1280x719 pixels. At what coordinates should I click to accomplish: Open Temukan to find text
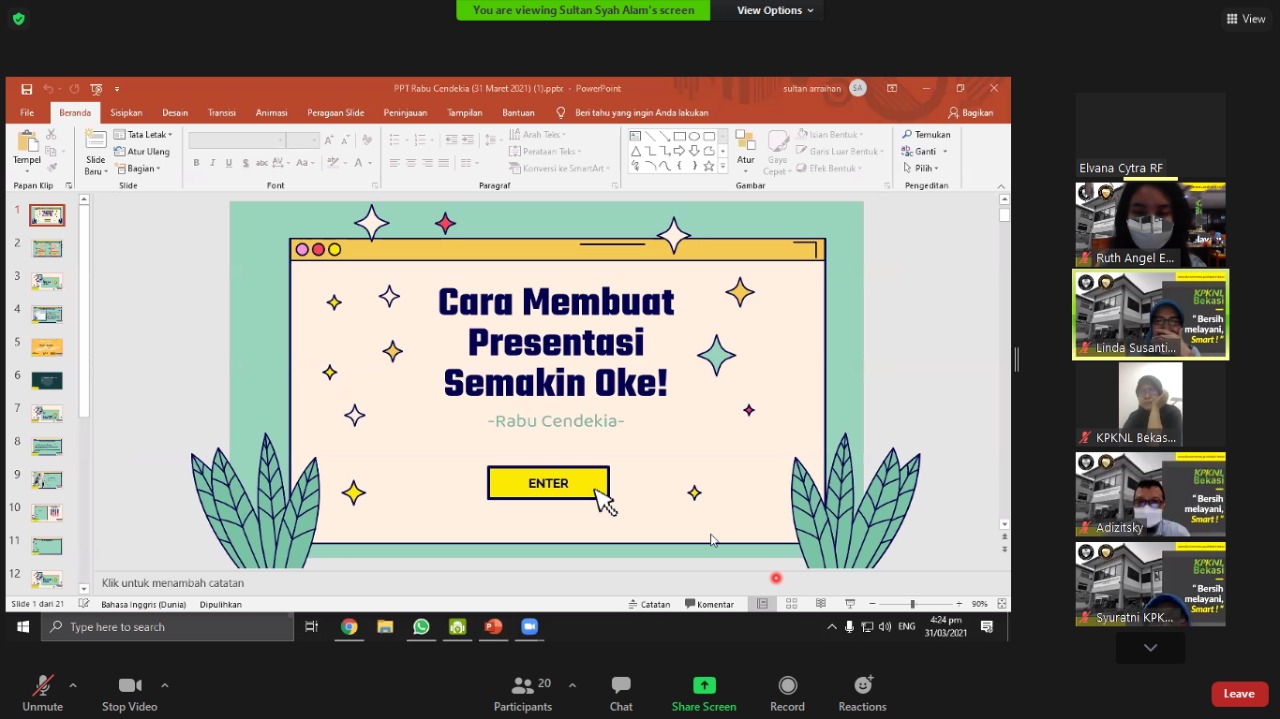pos(928,134)
